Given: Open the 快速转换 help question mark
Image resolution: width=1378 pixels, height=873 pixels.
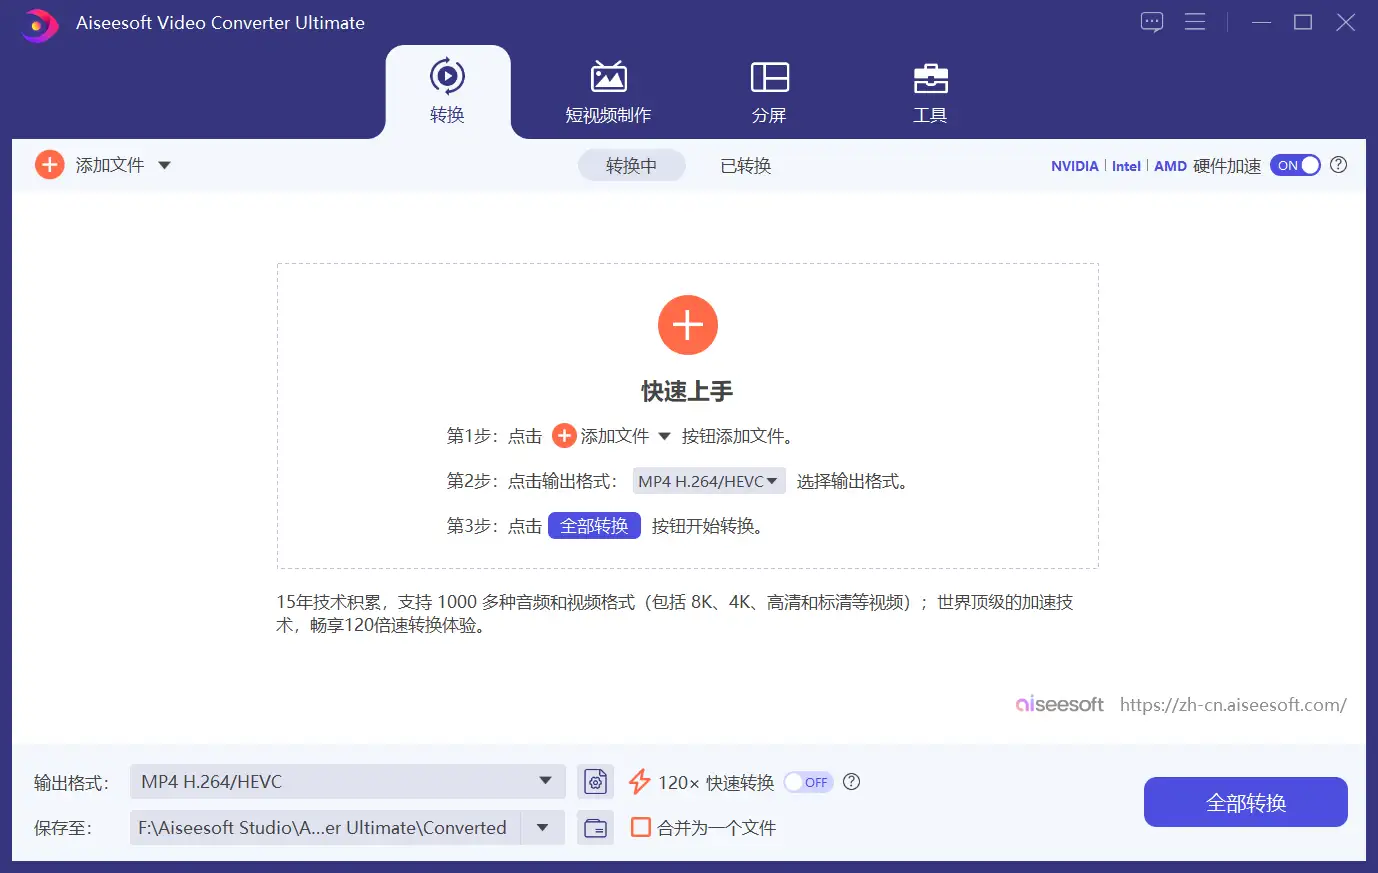Looking at the screenshot, I should (x=851, y=782).
